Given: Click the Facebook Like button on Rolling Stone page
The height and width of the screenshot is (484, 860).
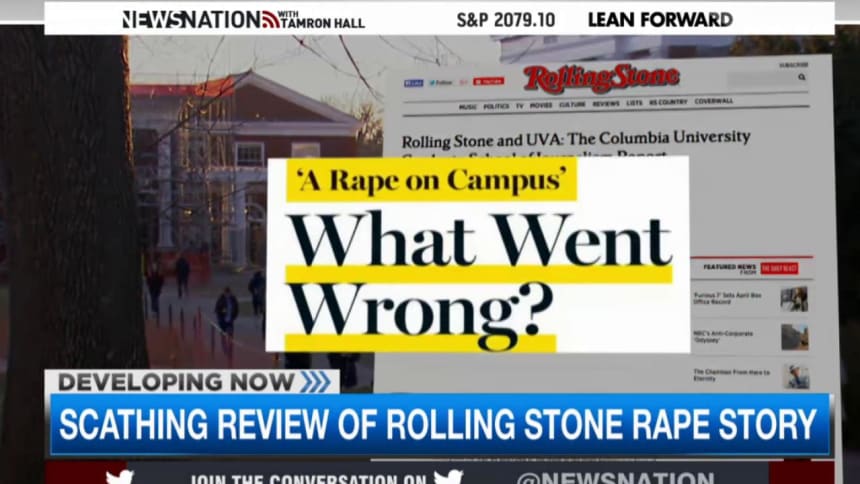Looking at the screenshot, I should pos(413,83).
